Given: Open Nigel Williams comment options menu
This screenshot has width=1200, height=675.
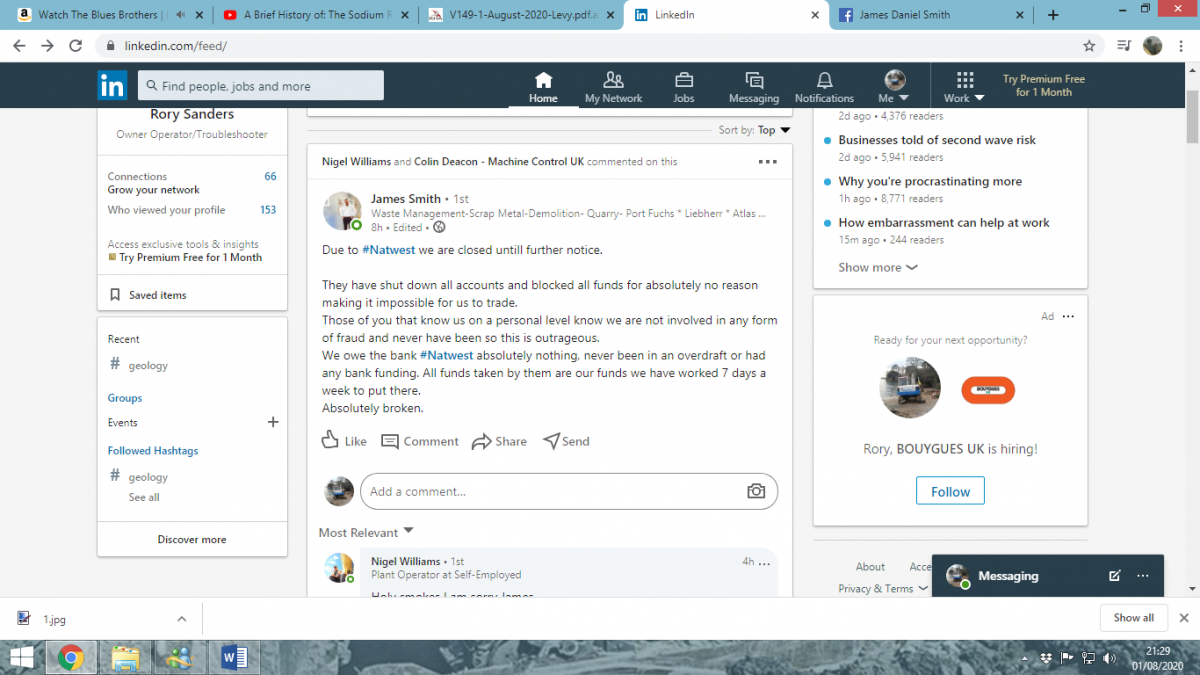Looking at the screenshot, I should (766, 562).
